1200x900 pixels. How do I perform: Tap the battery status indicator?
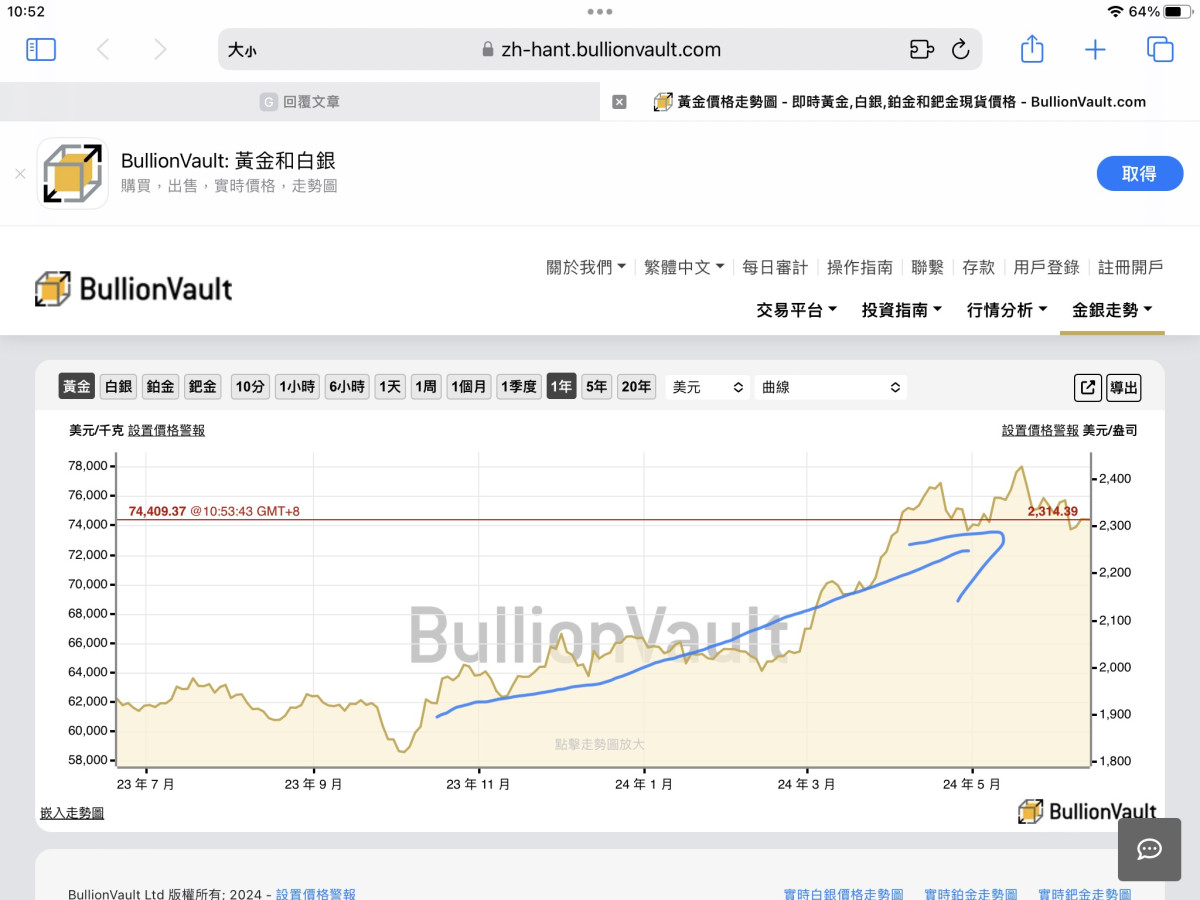coord(1176,12)
